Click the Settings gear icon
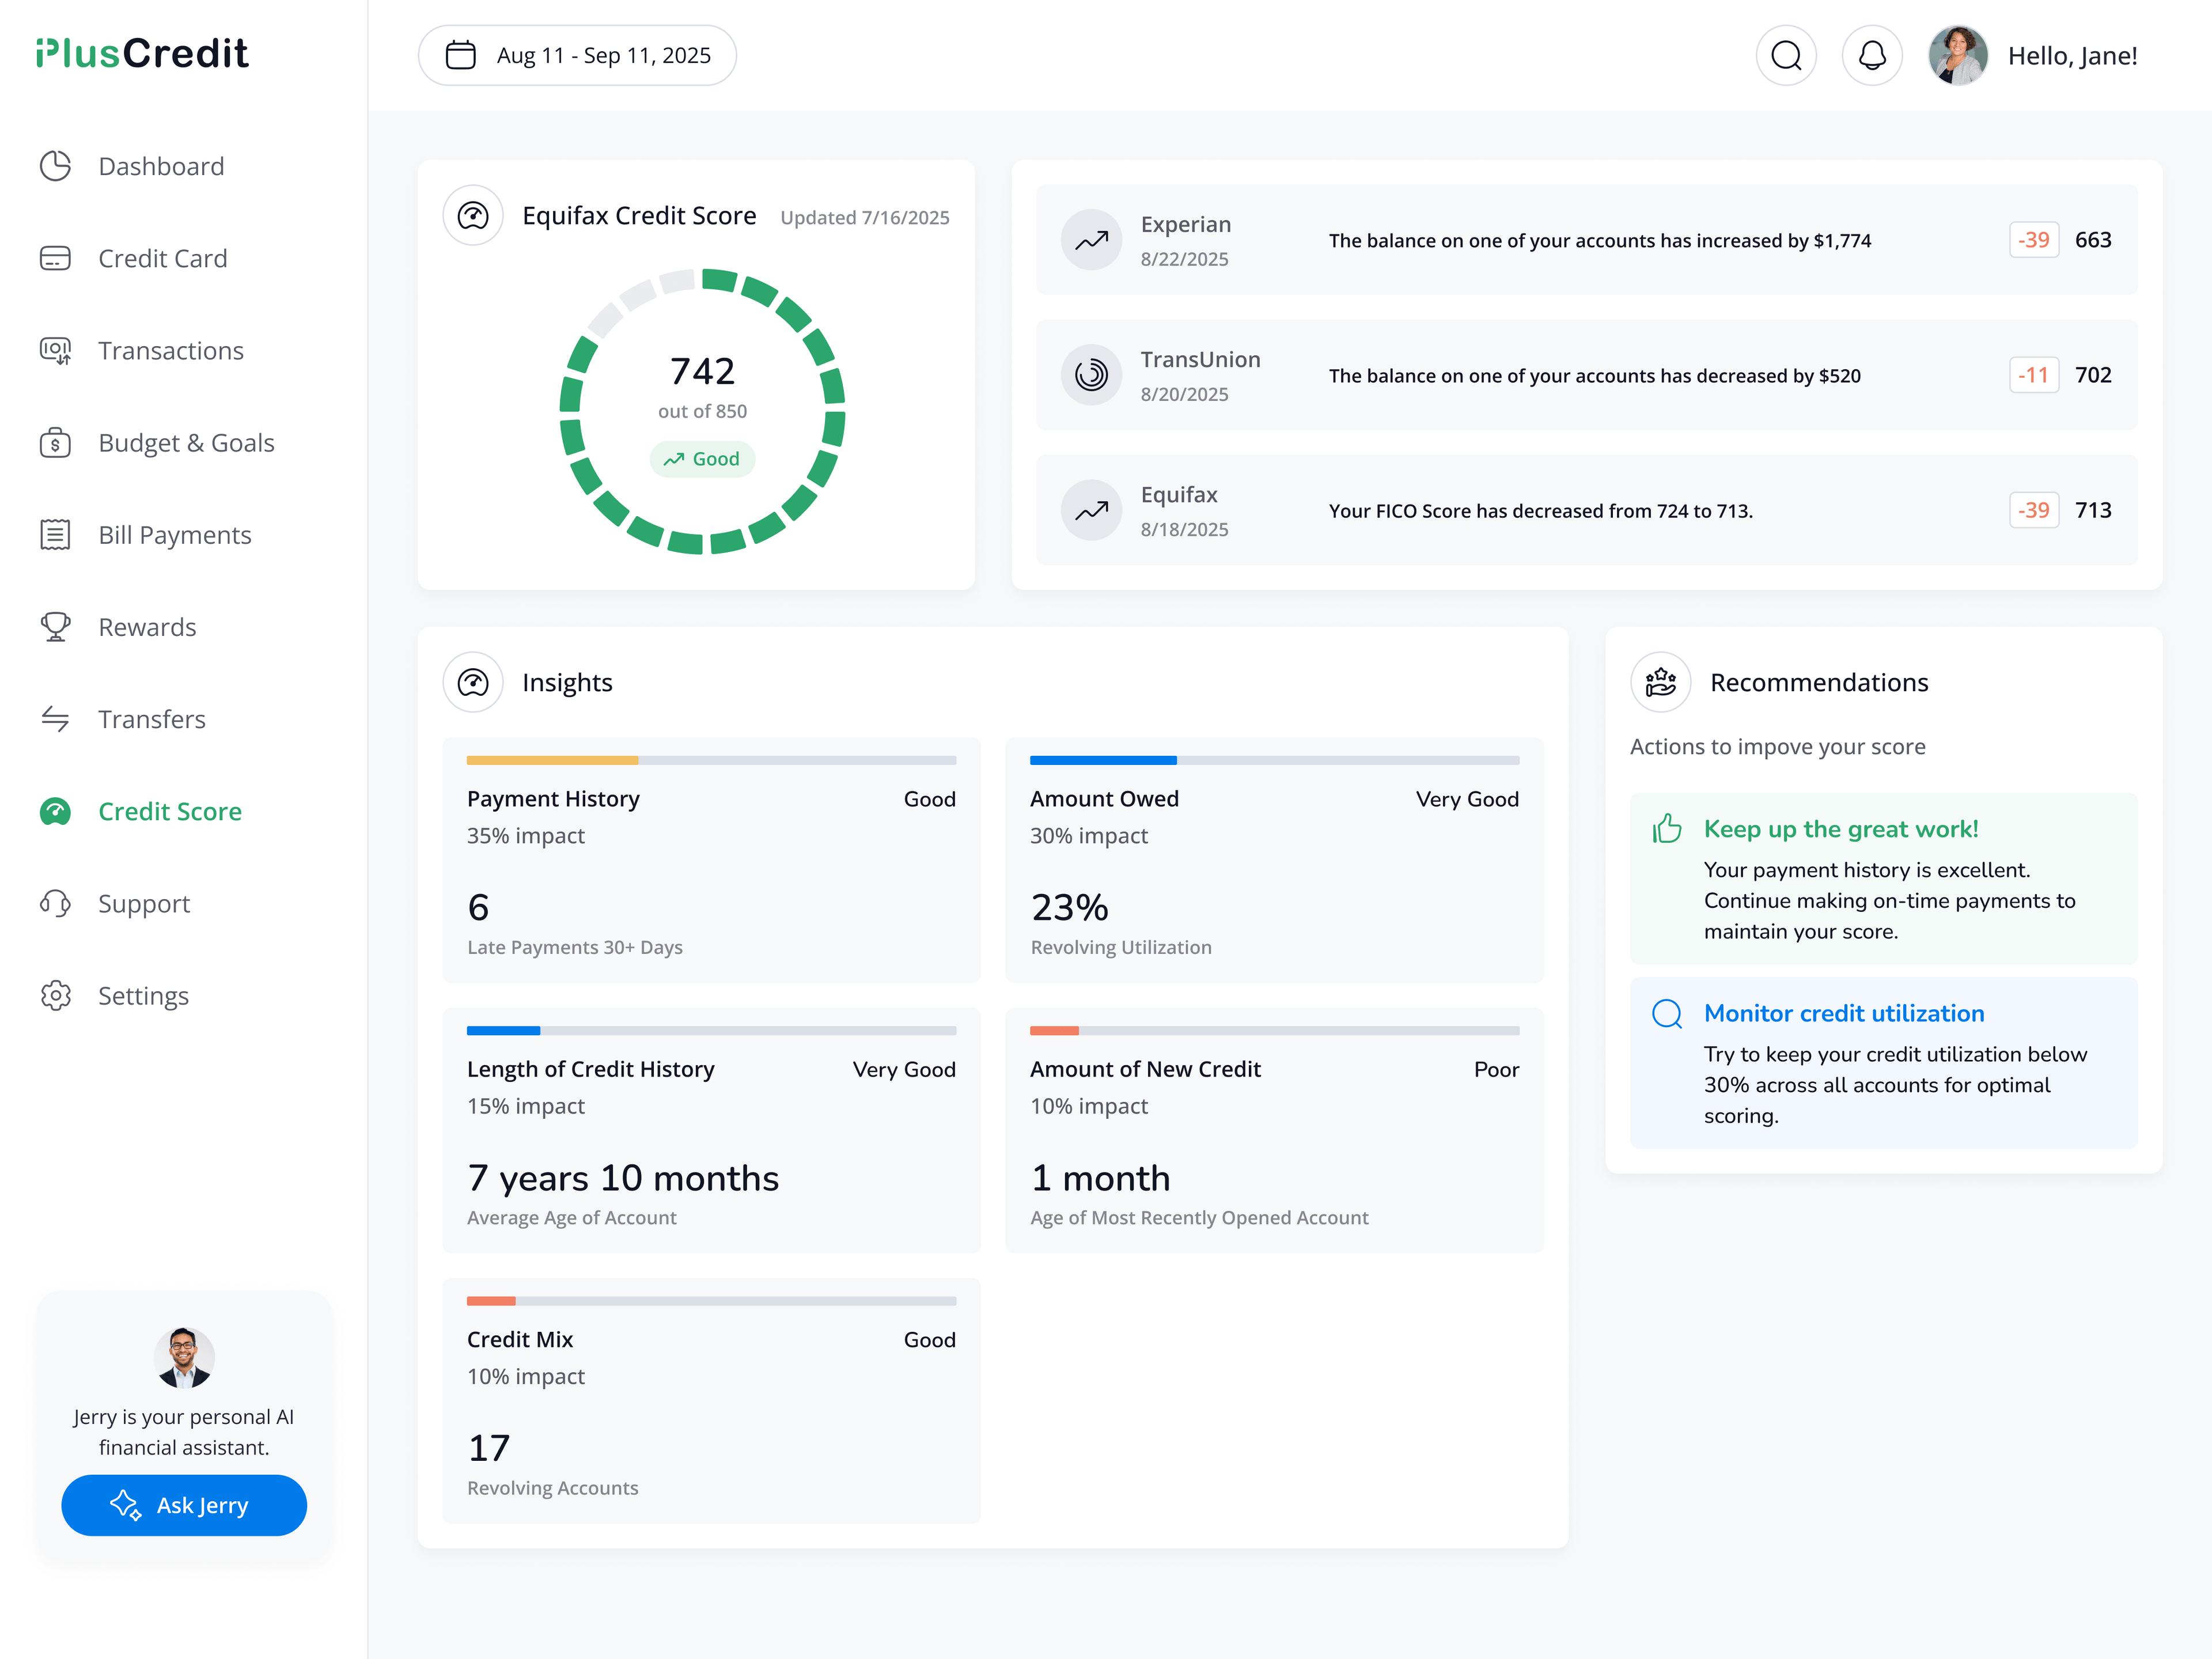The height and width of the screenshot is (1659, 2212). 55,995
